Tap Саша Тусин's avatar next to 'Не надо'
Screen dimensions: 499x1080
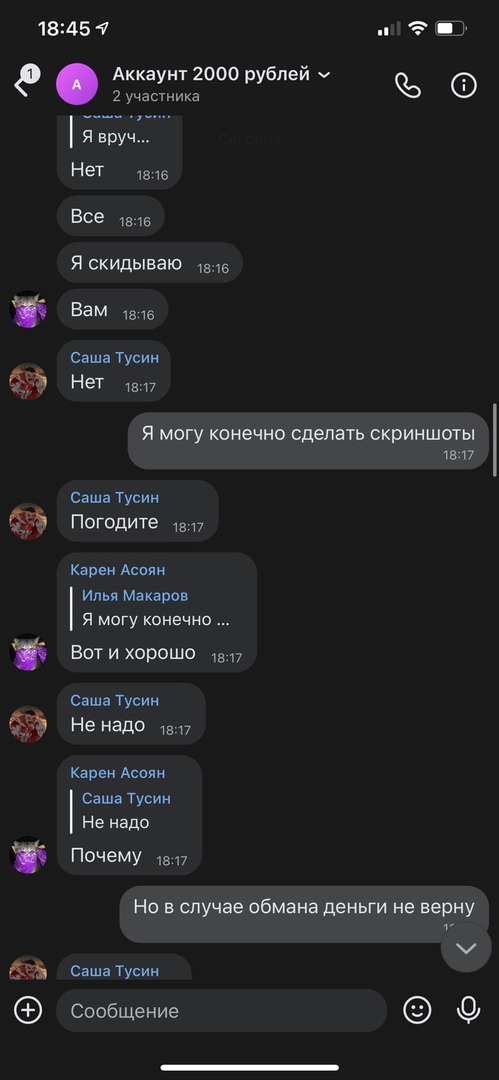[x=28, y=724]
